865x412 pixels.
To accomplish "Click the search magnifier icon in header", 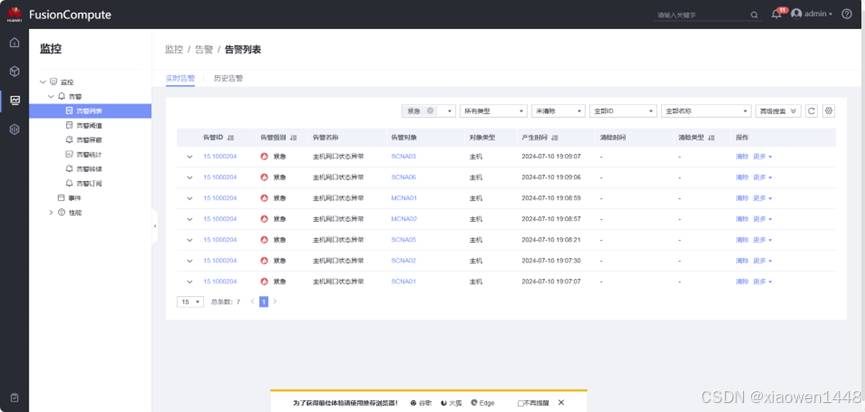I will (754, 15).
